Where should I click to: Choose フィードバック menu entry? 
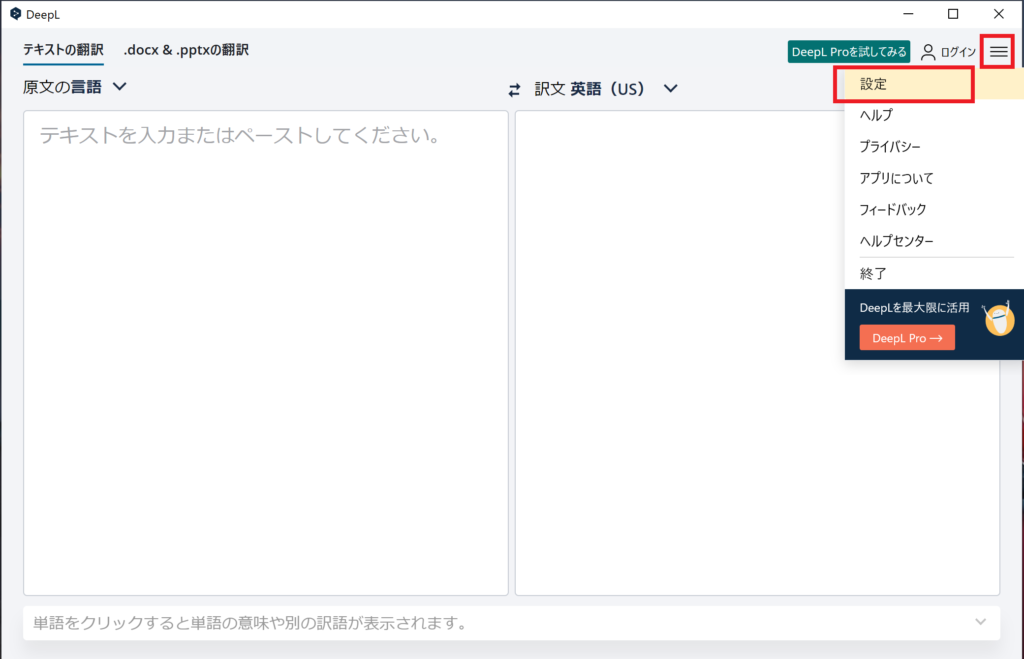point(934,209)
